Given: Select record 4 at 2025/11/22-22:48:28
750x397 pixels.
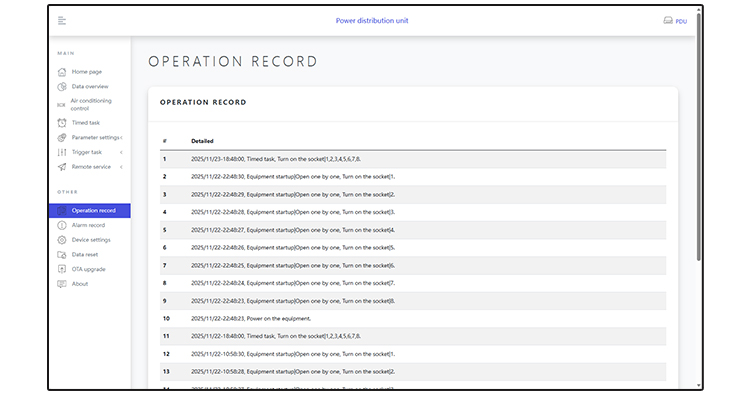Looking at the screenshot, I should point(413,212).
